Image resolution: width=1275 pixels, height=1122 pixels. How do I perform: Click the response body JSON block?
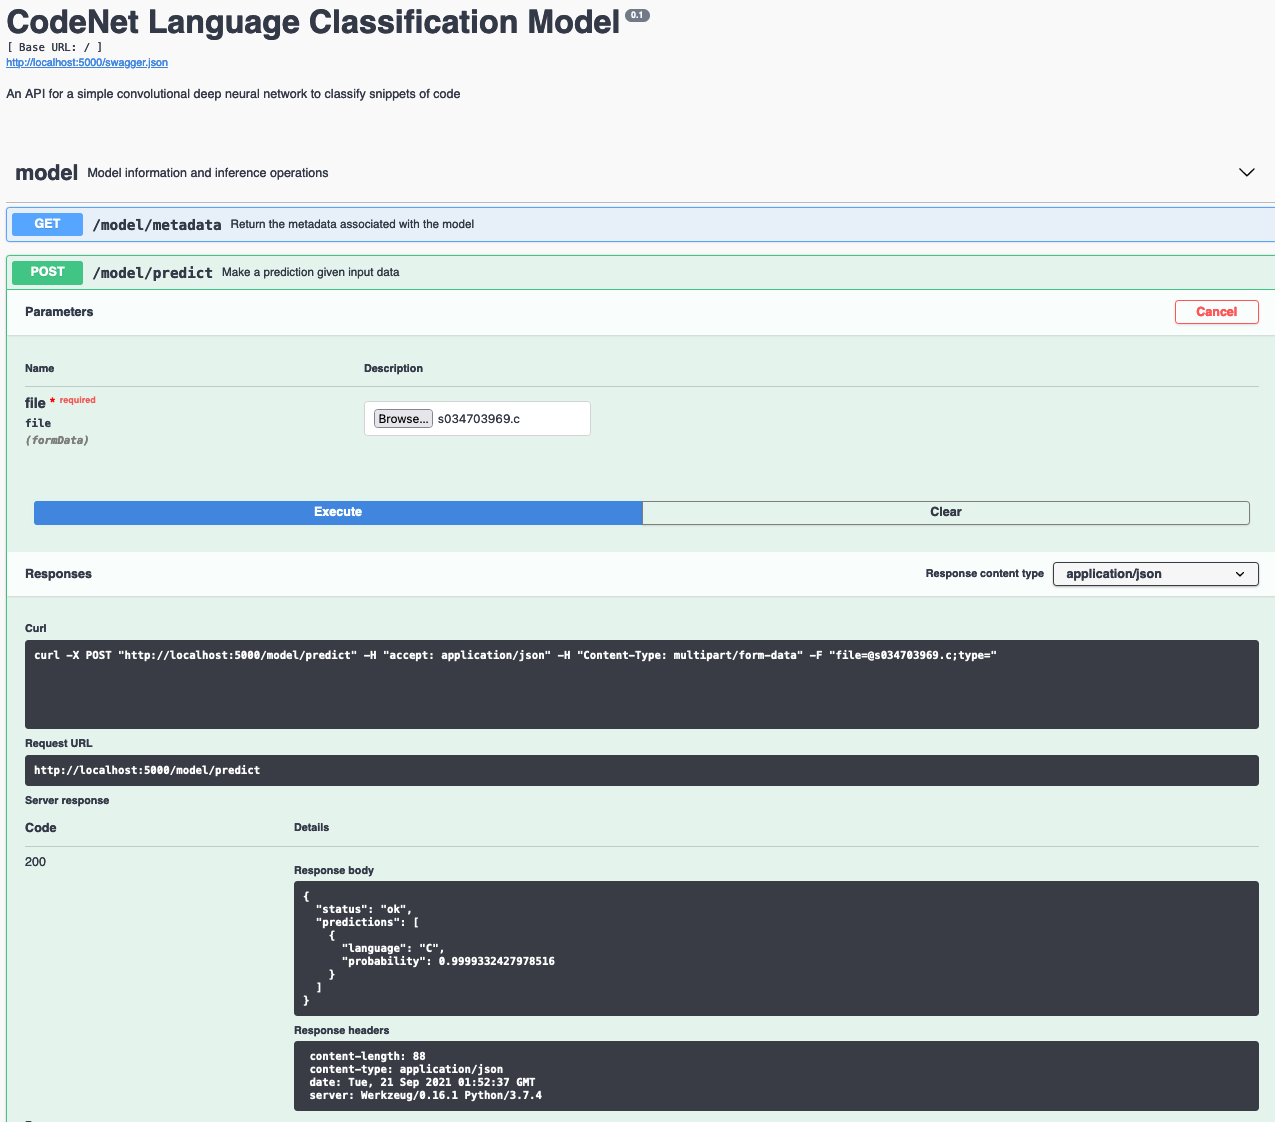point(776,948)
